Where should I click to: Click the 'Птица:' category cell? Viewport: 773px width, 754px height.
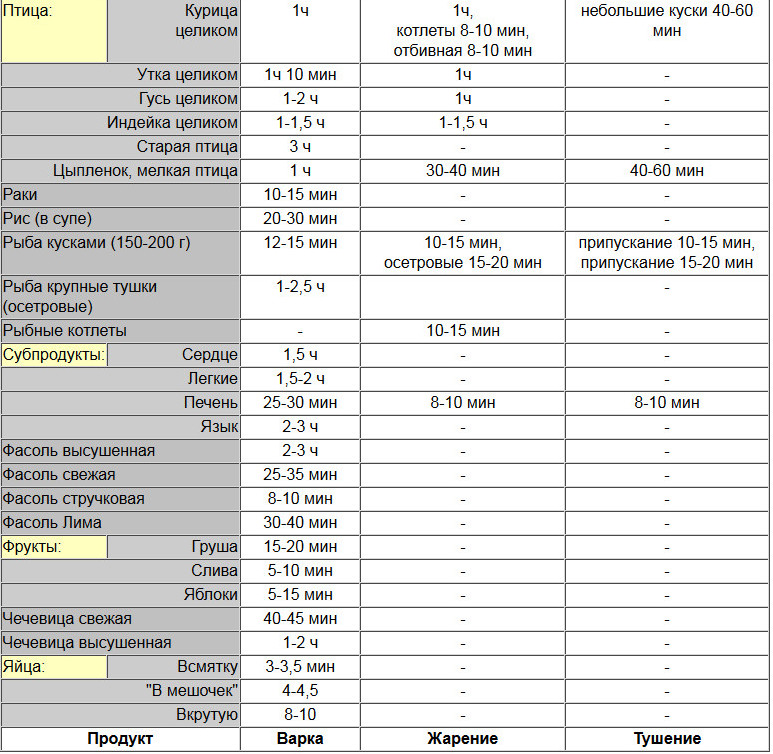point(54,31)
